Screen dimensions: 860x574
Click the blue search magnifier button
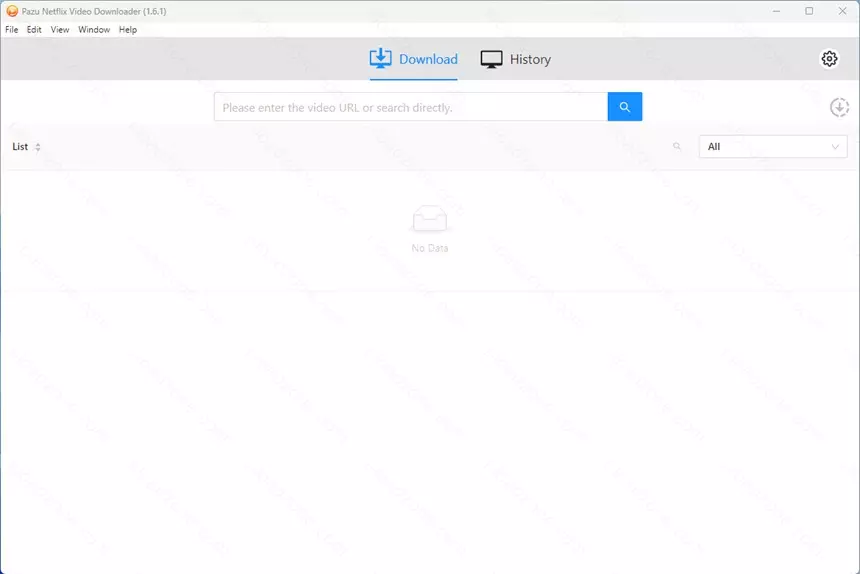(x=625, y=107)
